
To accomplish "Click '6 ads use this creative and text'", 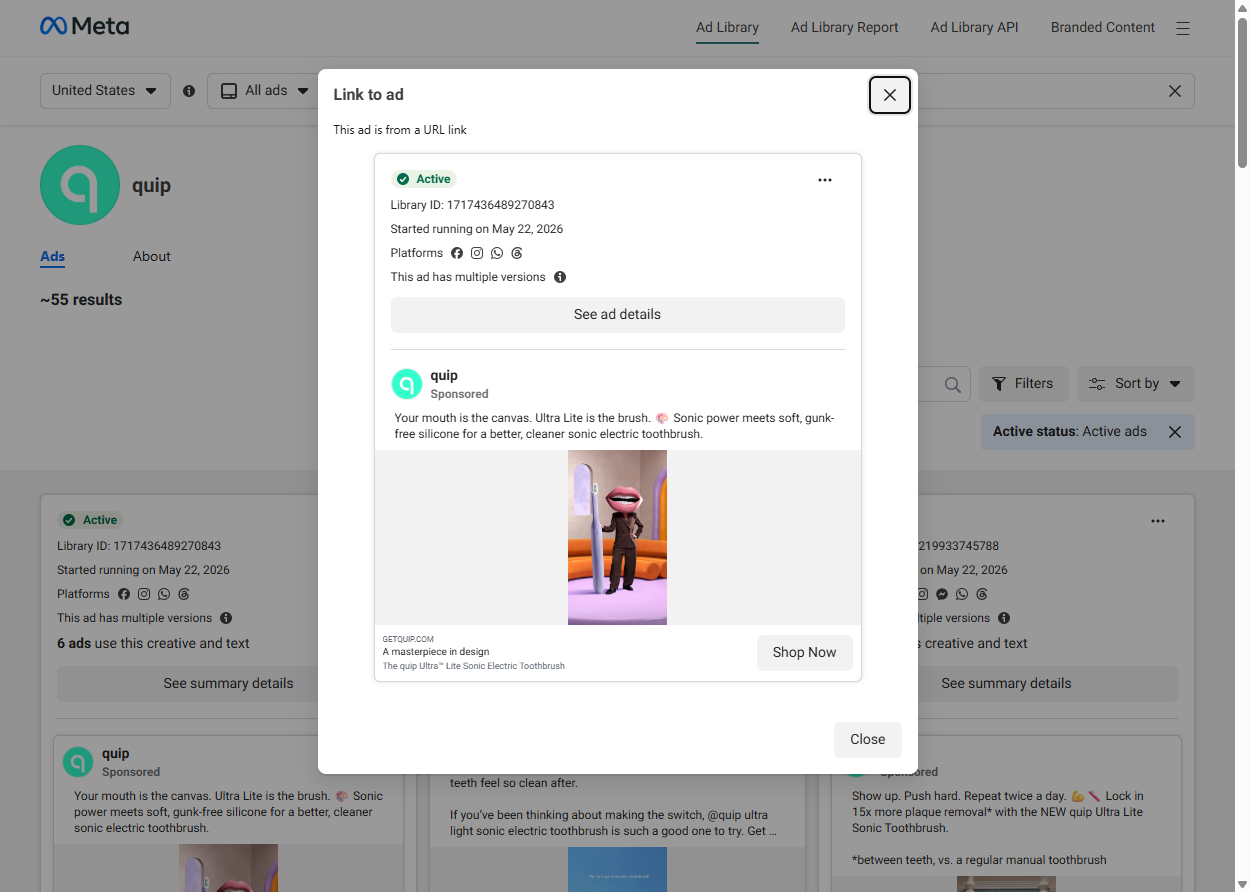I will [x=153, y=644].
